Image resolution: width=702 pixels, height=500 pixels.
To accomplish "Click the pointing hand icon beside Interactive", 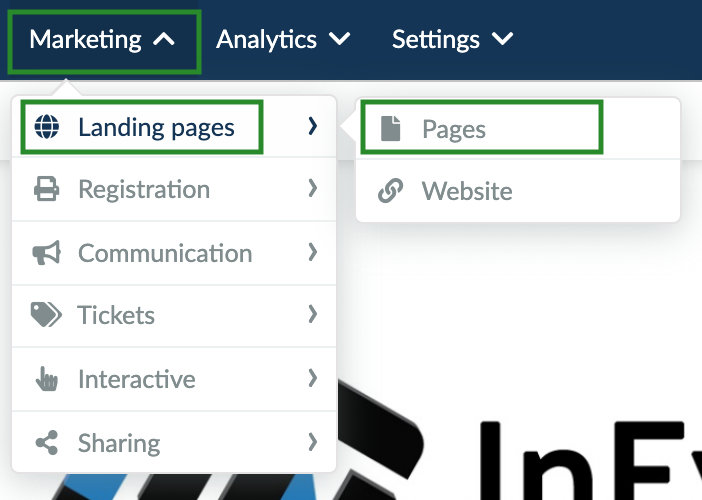I will pos(47,379).
